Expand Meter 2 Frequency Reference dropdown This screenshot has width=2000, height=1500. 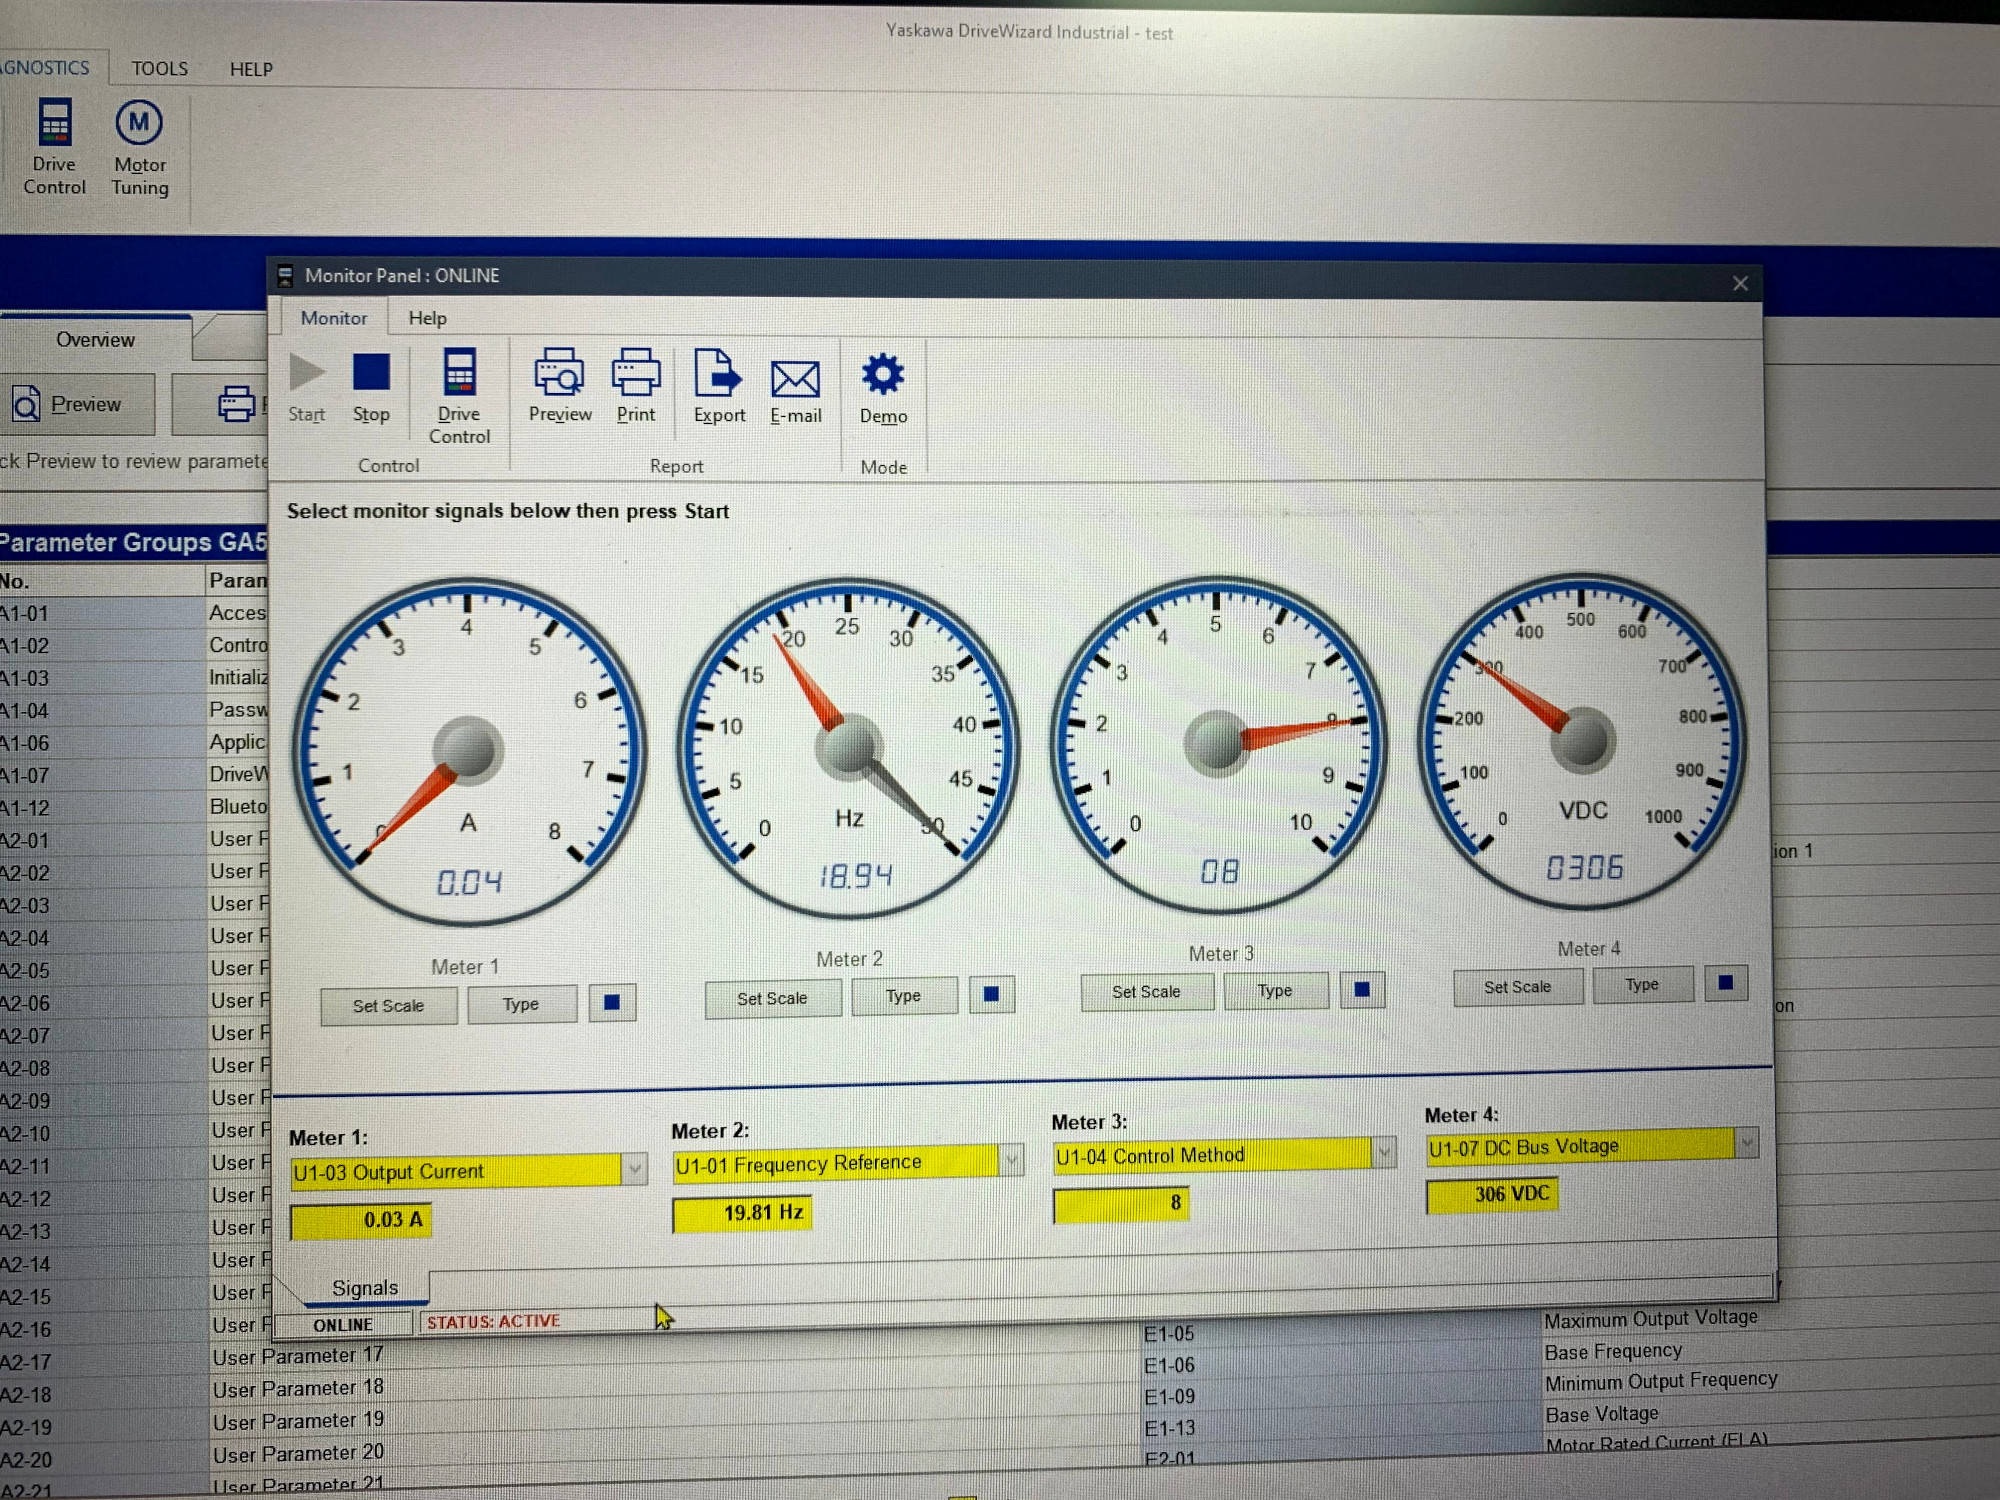1011,1160
